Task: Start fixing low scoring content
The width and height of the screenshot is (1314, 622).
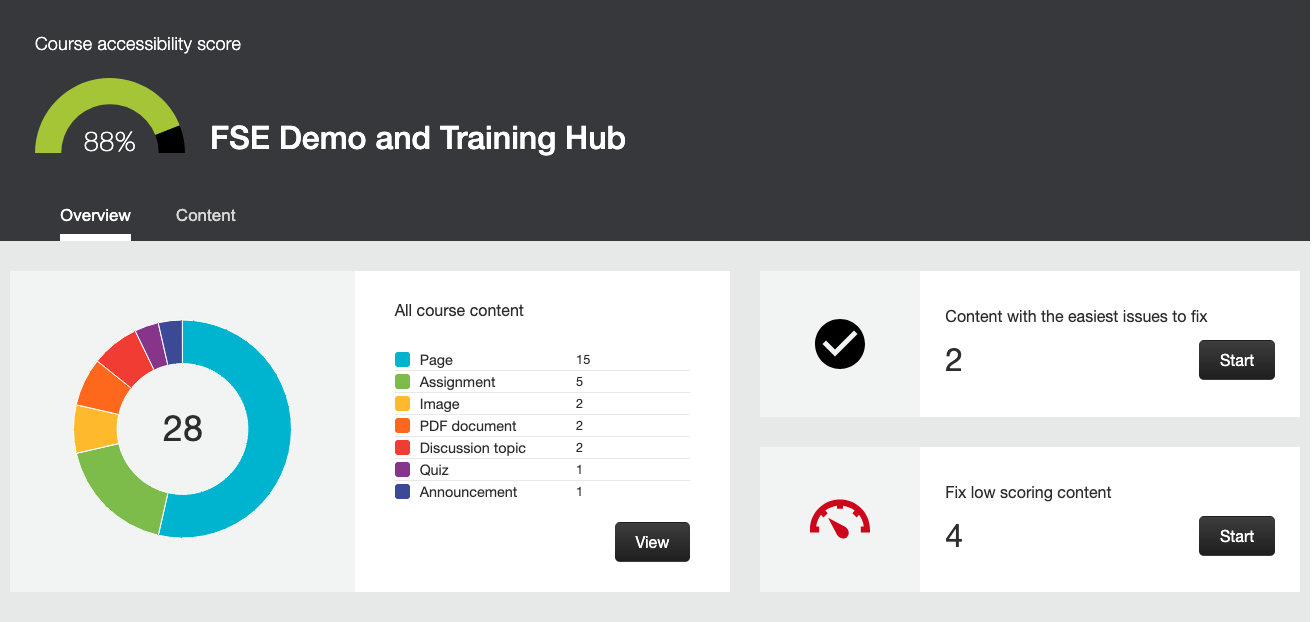Action: 1236,535
